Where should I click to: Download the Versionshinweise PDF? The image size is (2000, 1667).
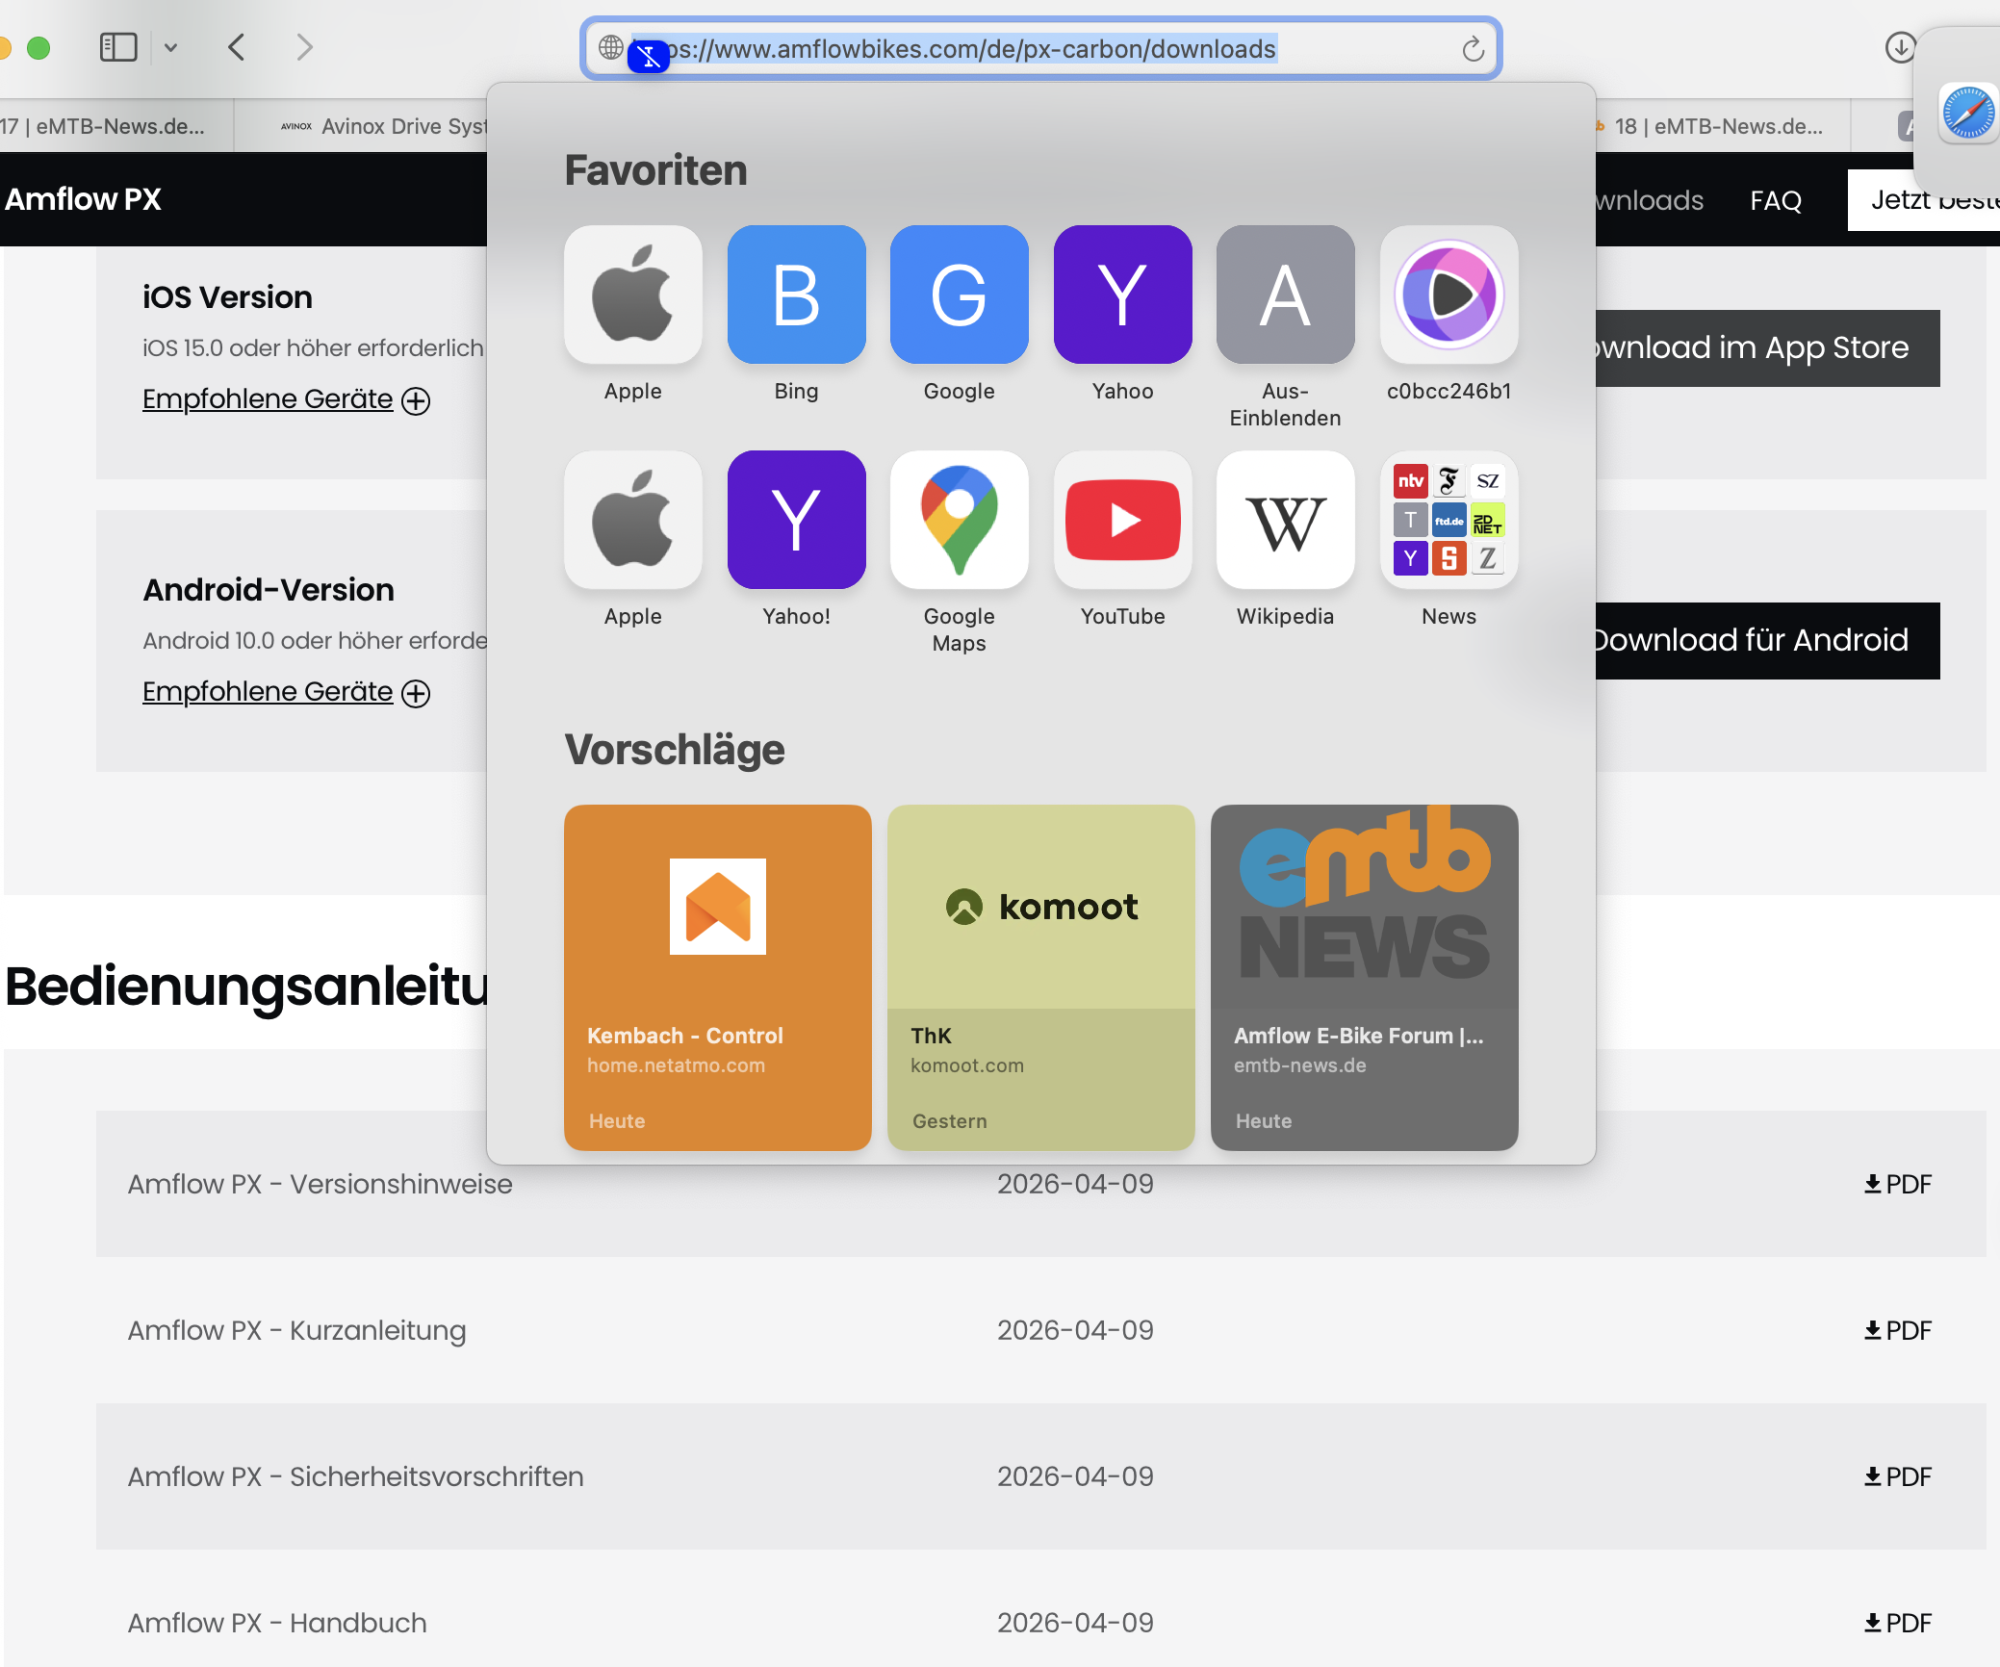coord(1897,1184)
